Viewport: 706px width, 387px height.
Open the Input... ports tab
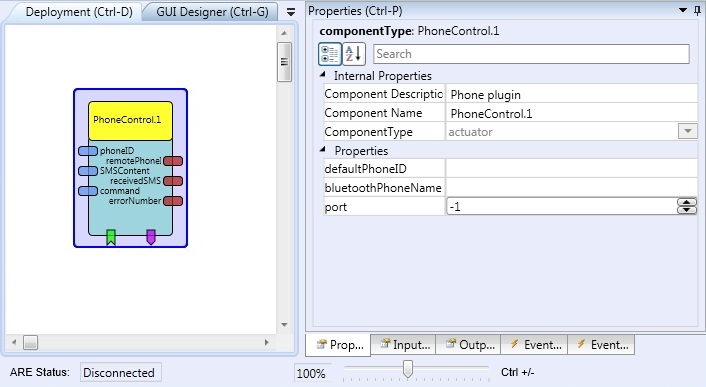pos(403,345)
